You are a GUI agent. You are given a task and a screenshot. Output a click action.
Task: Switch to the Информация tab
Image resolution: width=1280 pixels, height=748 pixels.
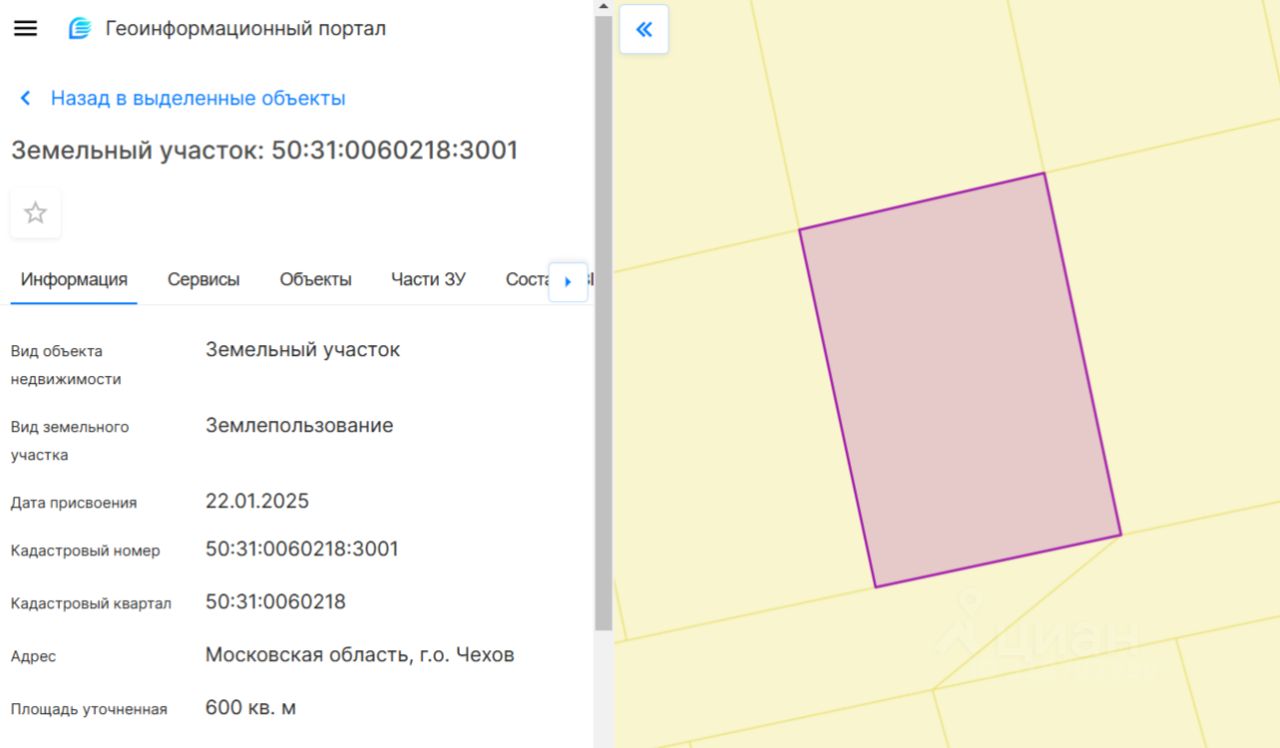74,280
